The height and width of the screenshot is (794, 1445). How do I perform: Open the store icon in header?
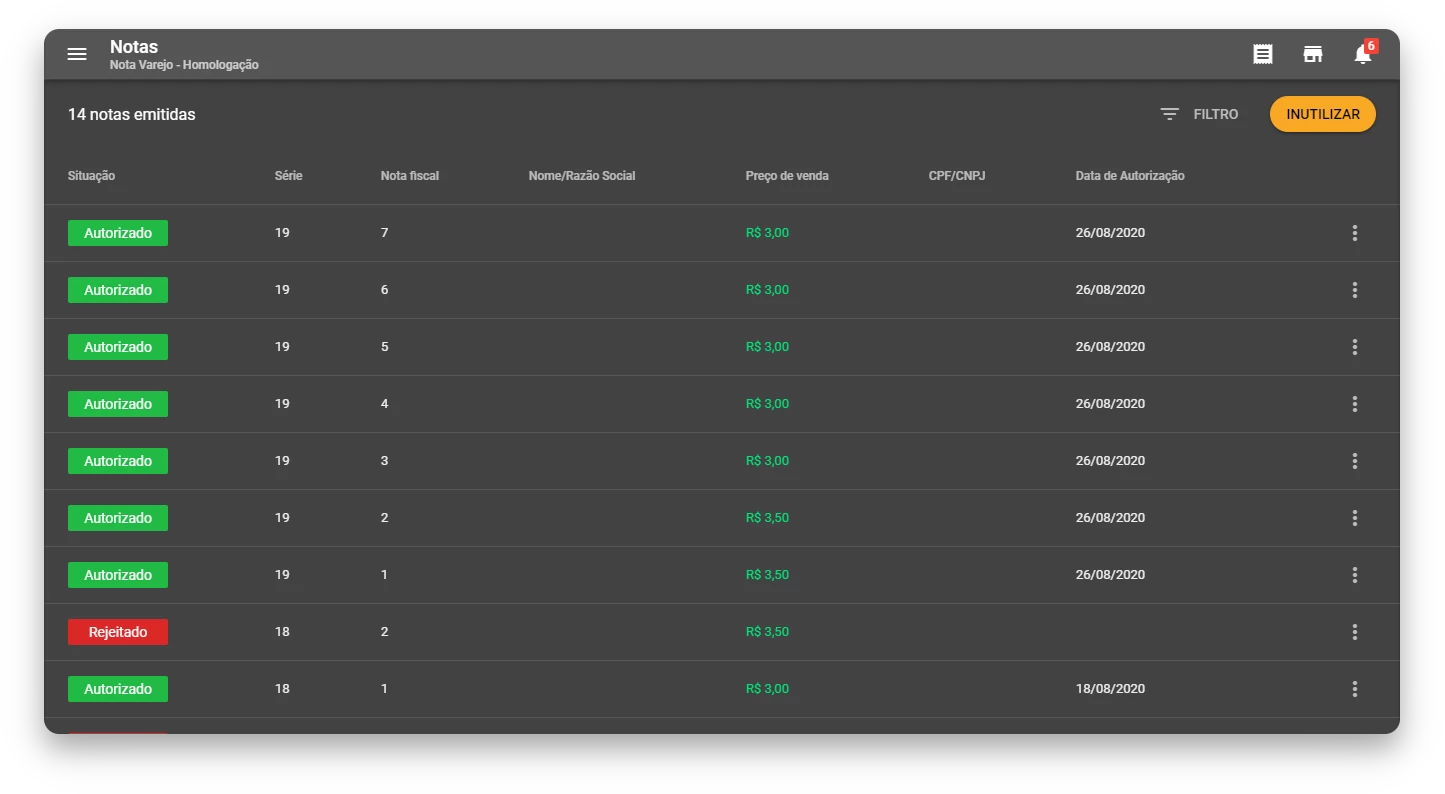(x=1313, y=54)
